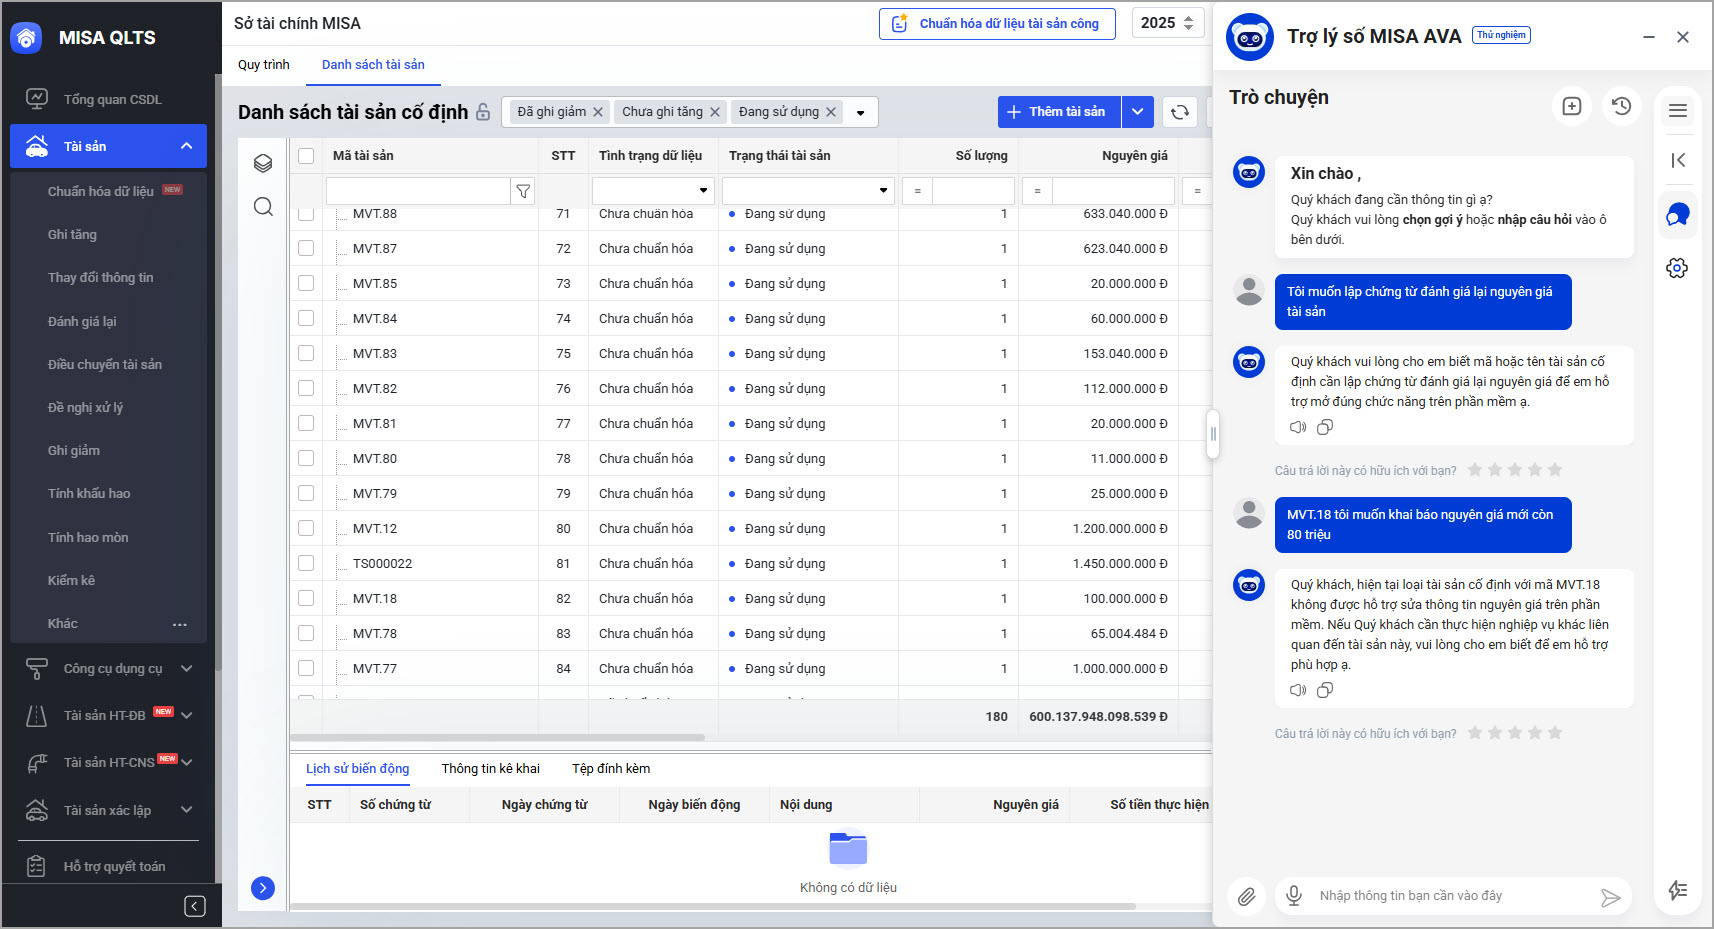The width and height of the screenshot is (1714, 929).
Task: Check the MVT.77 row checkbox
Action: (x=306, y=668)
